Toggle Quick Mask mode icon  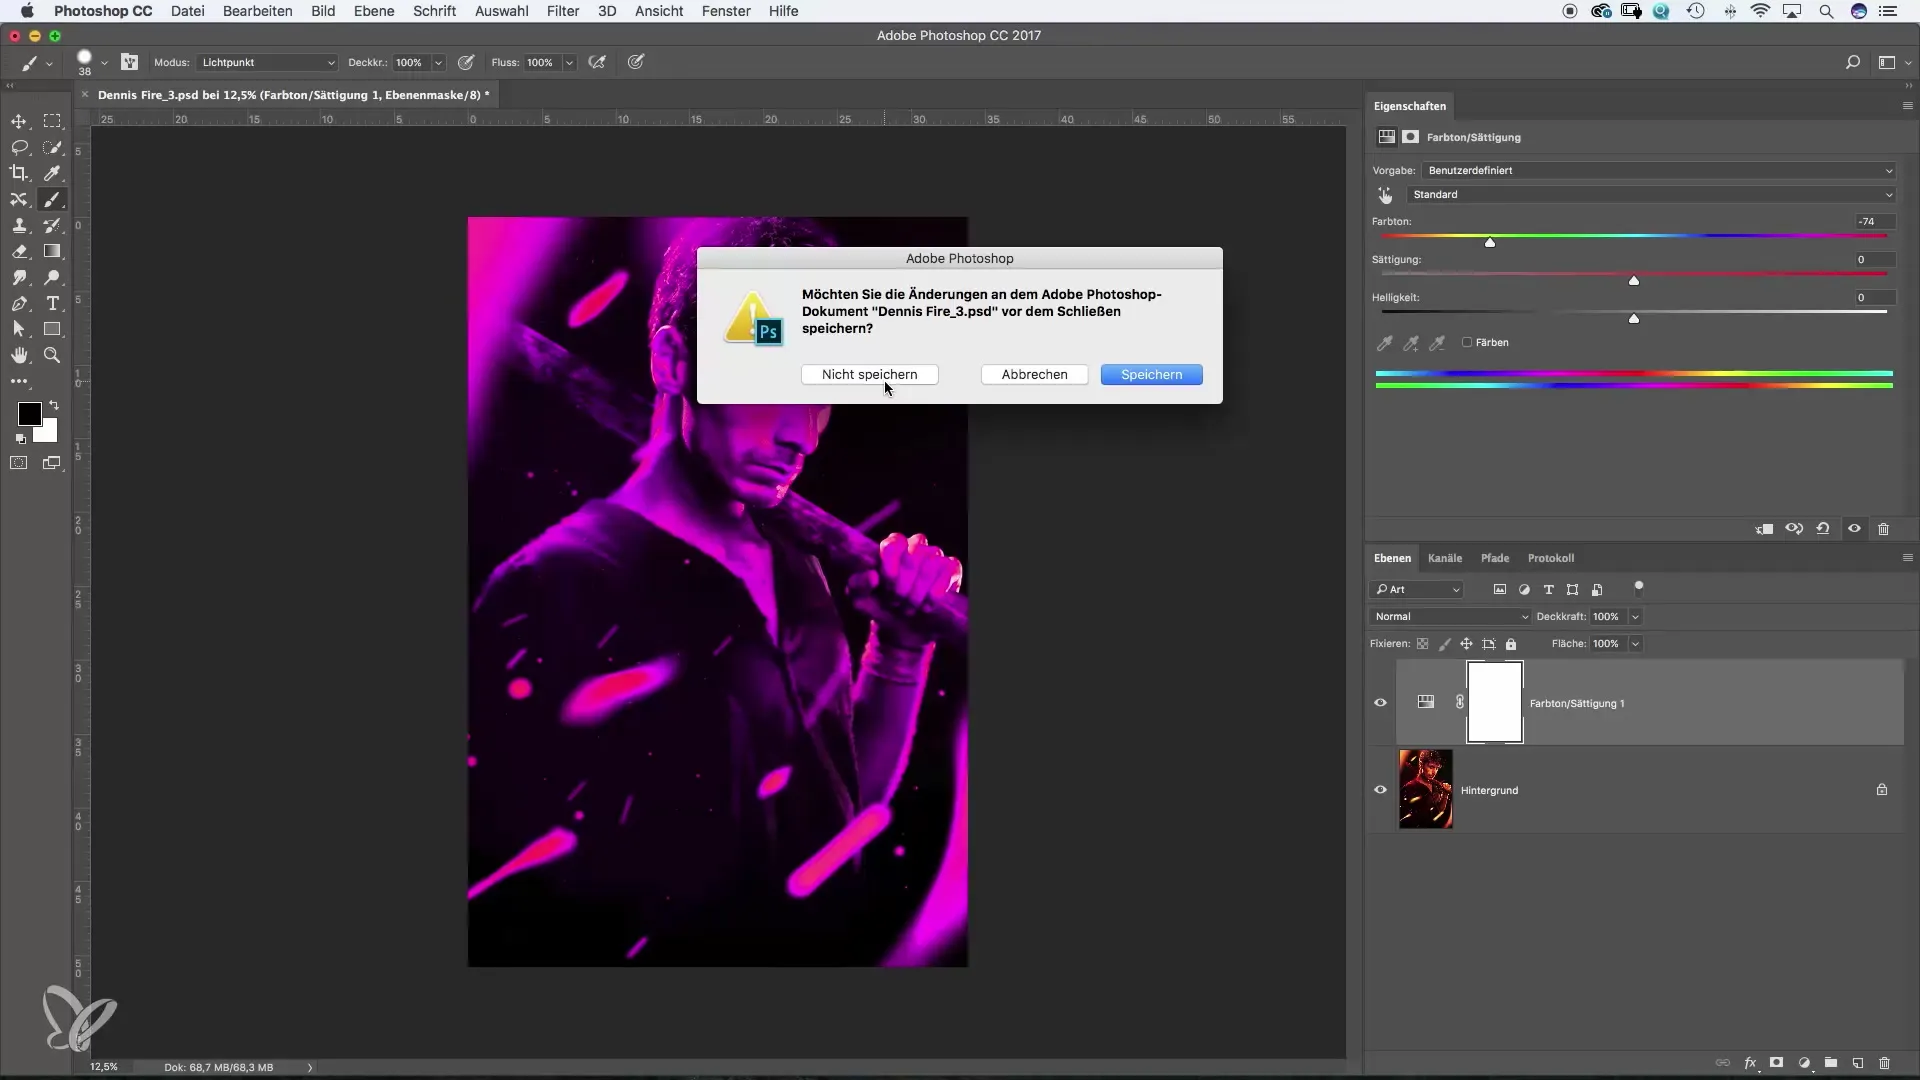tap(19, 463)
